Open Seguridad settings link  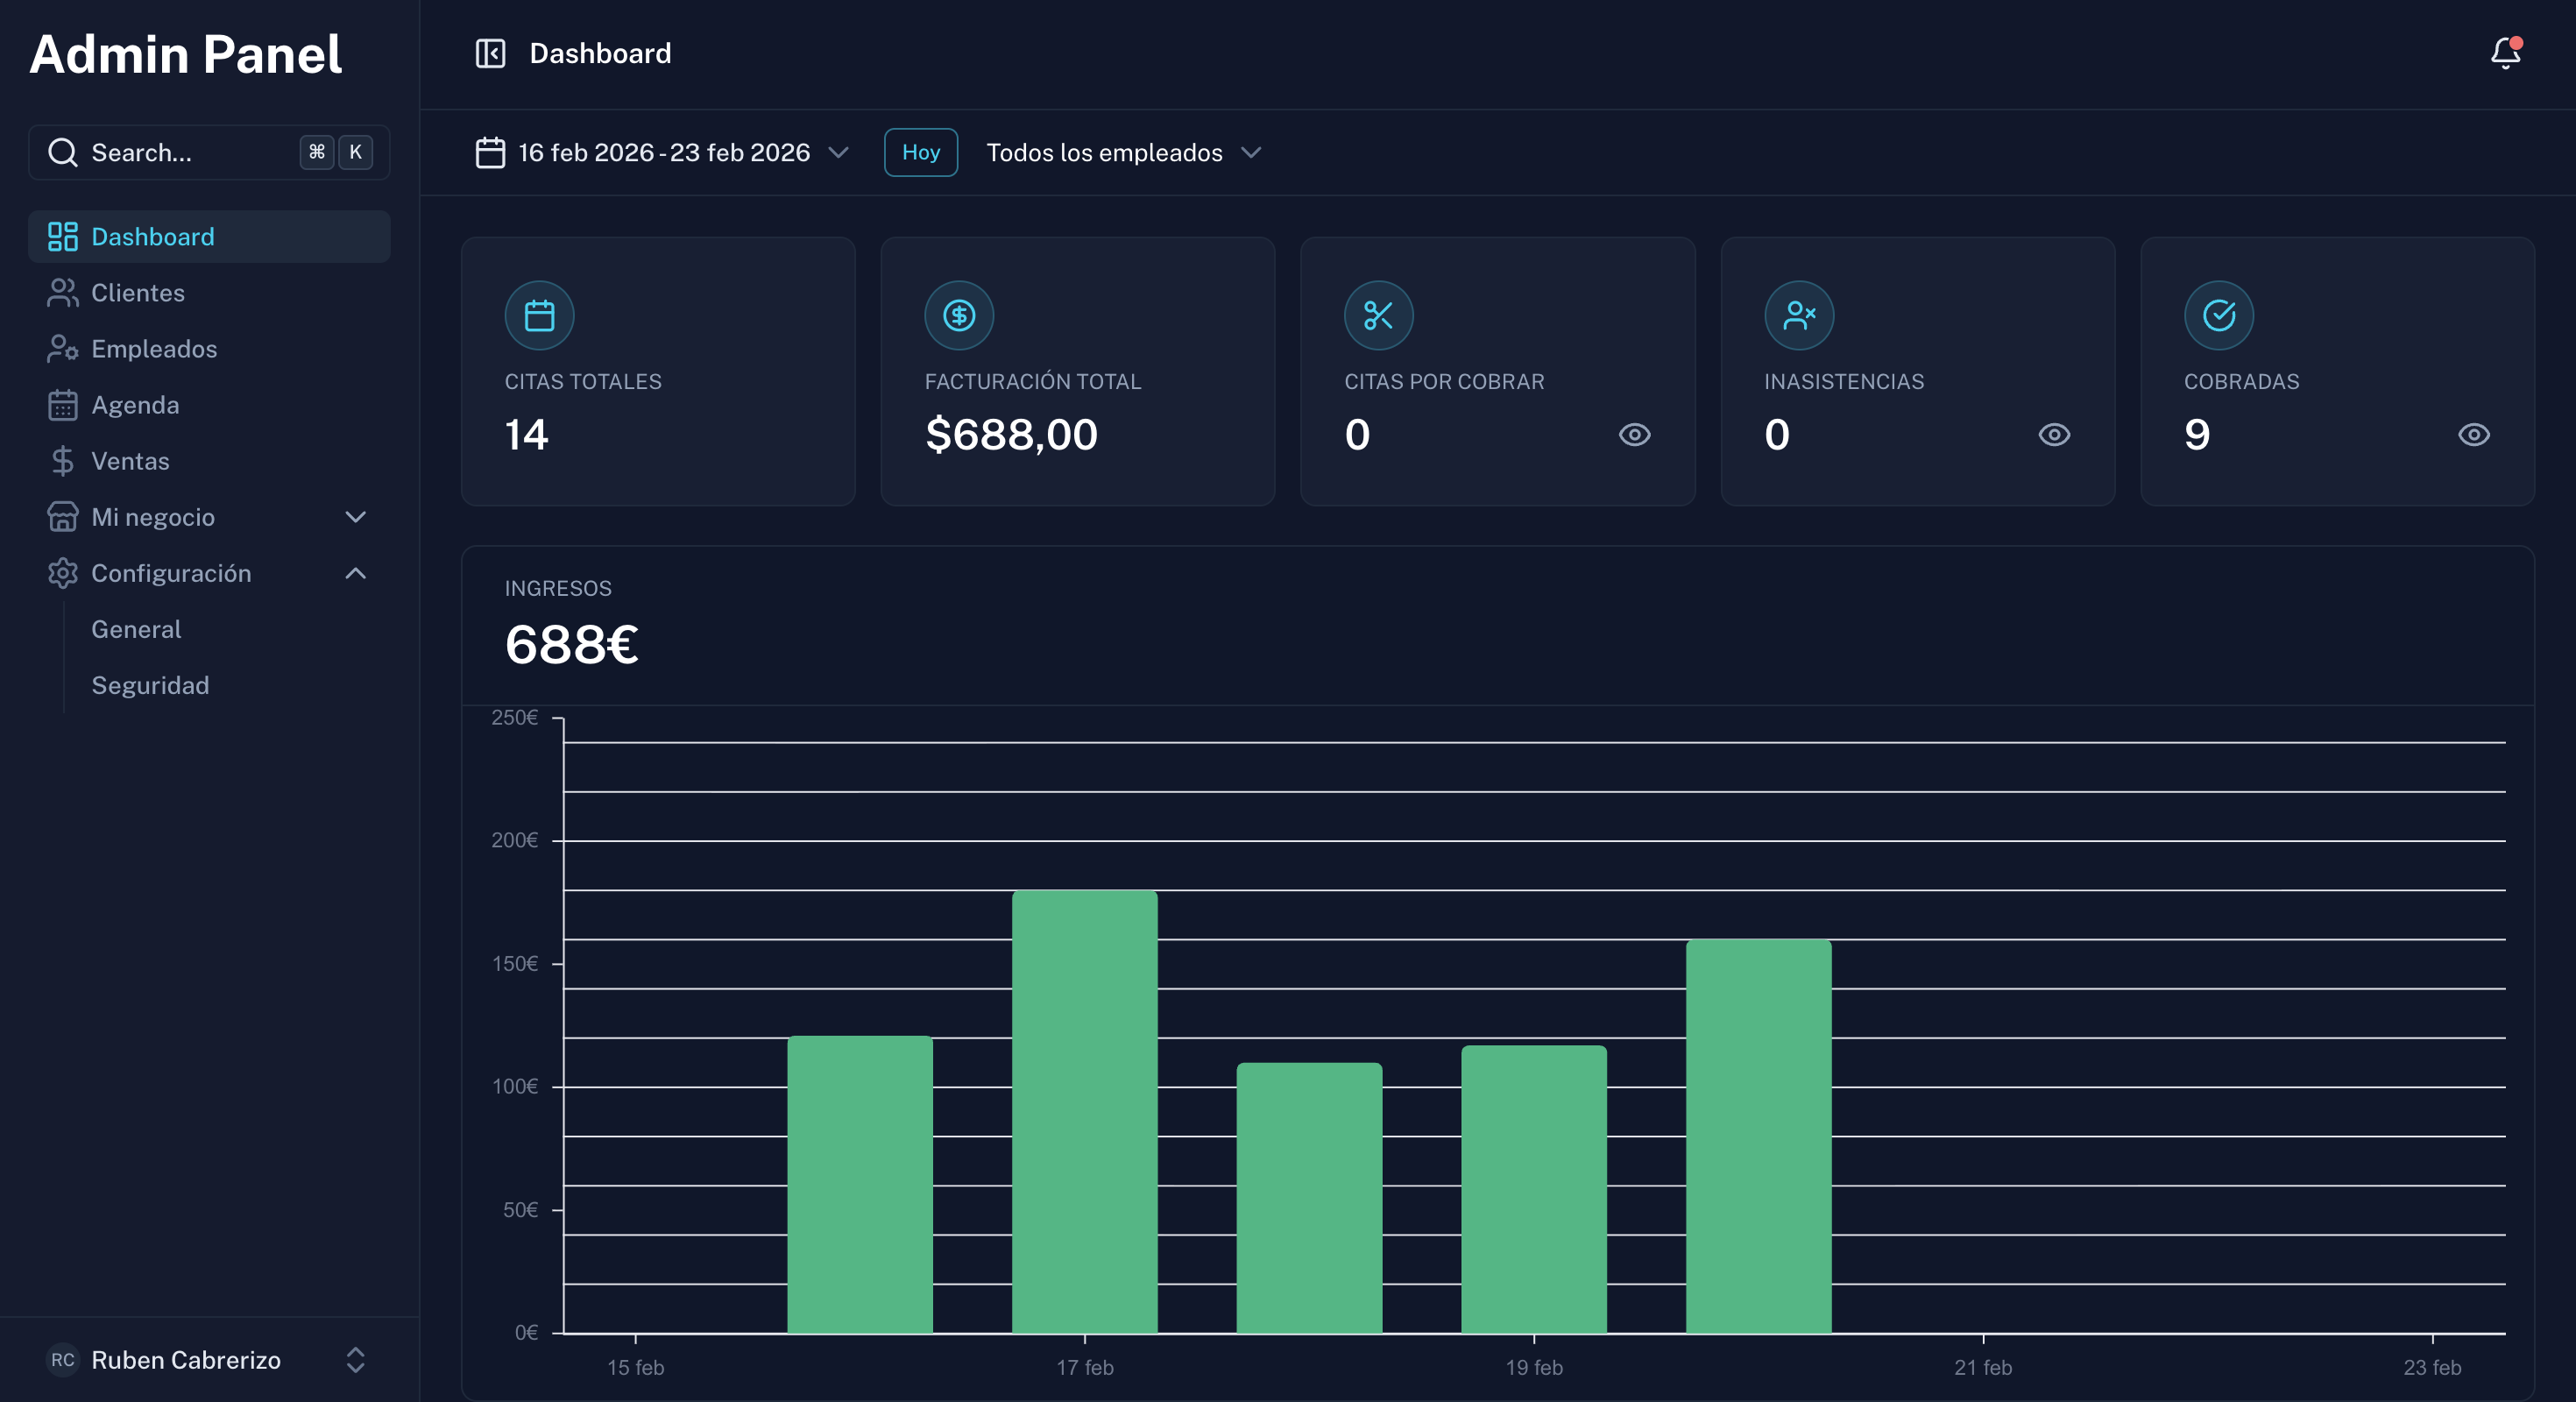click(150, 685)
